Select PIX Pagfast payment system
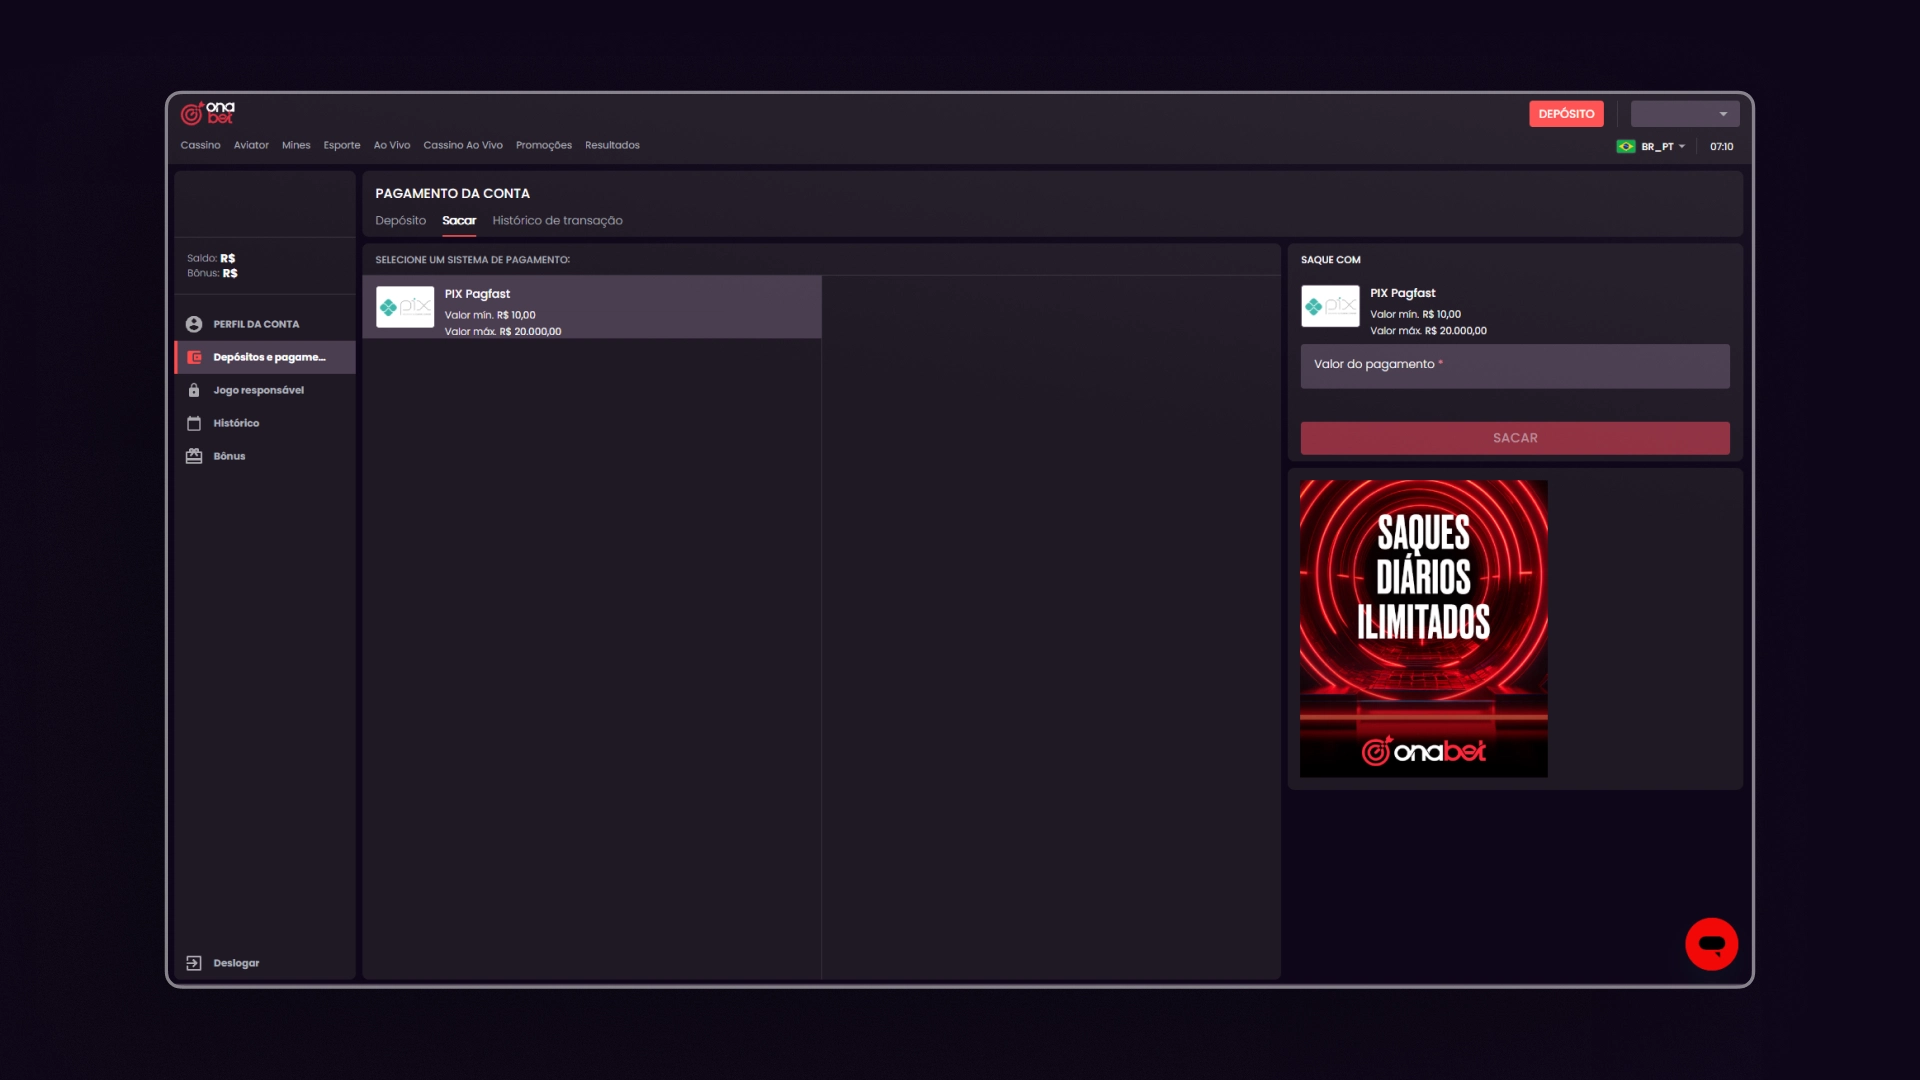Image resolution: width=1920 pixels, height=1080 pixels. 591,308
